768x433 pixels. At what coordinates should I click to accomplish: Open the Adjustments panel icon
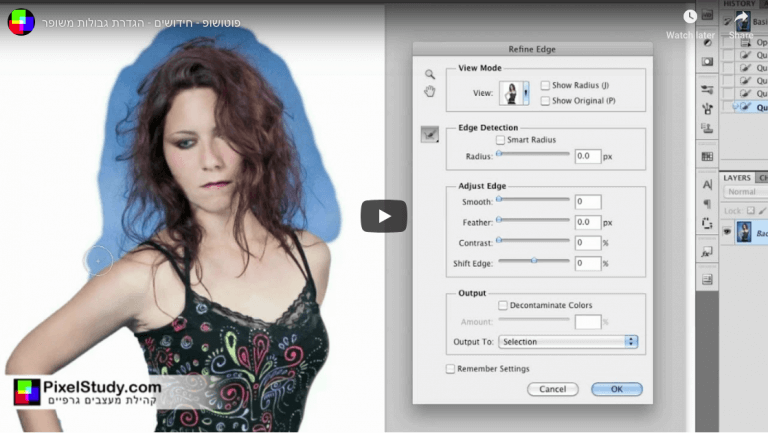(x=707, y=43)
